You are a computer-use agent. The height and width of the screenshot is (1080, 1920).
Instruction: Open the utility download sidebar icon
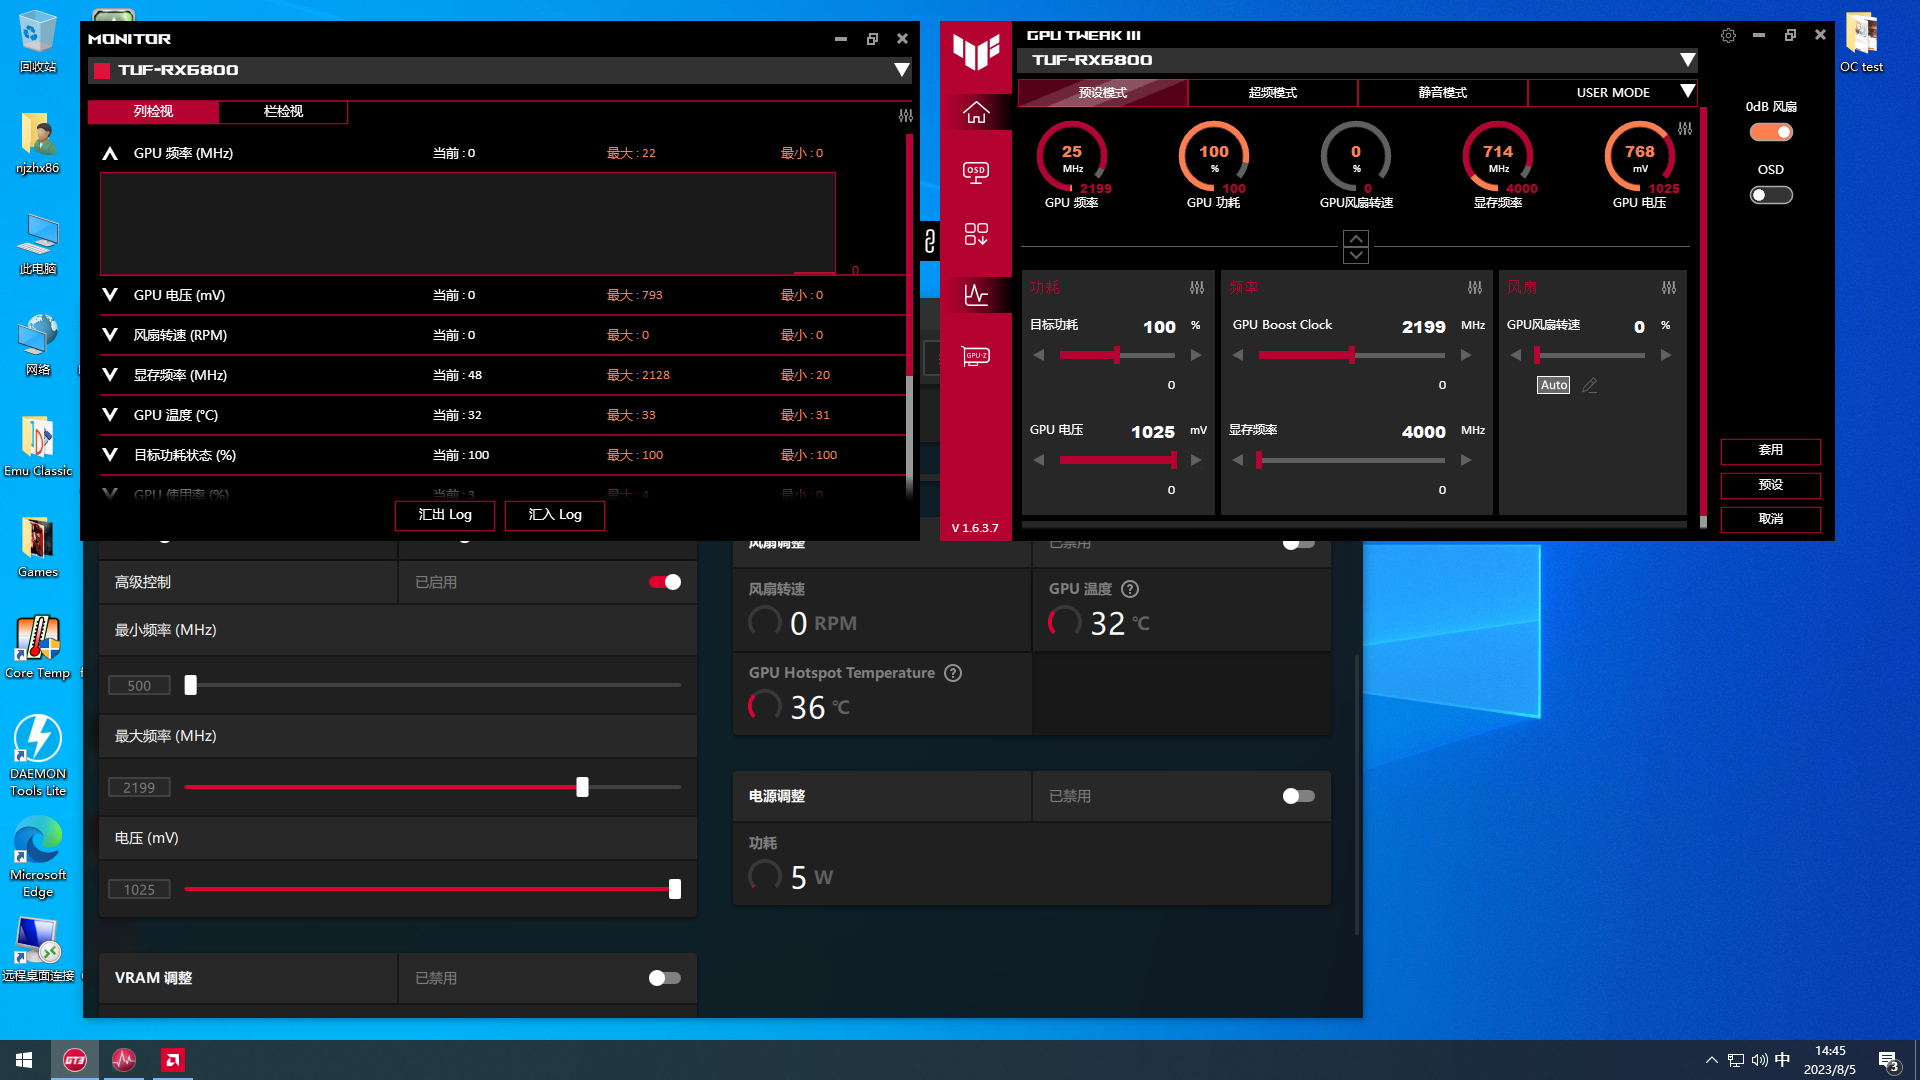pyautogui.click(x=976, y=234)
